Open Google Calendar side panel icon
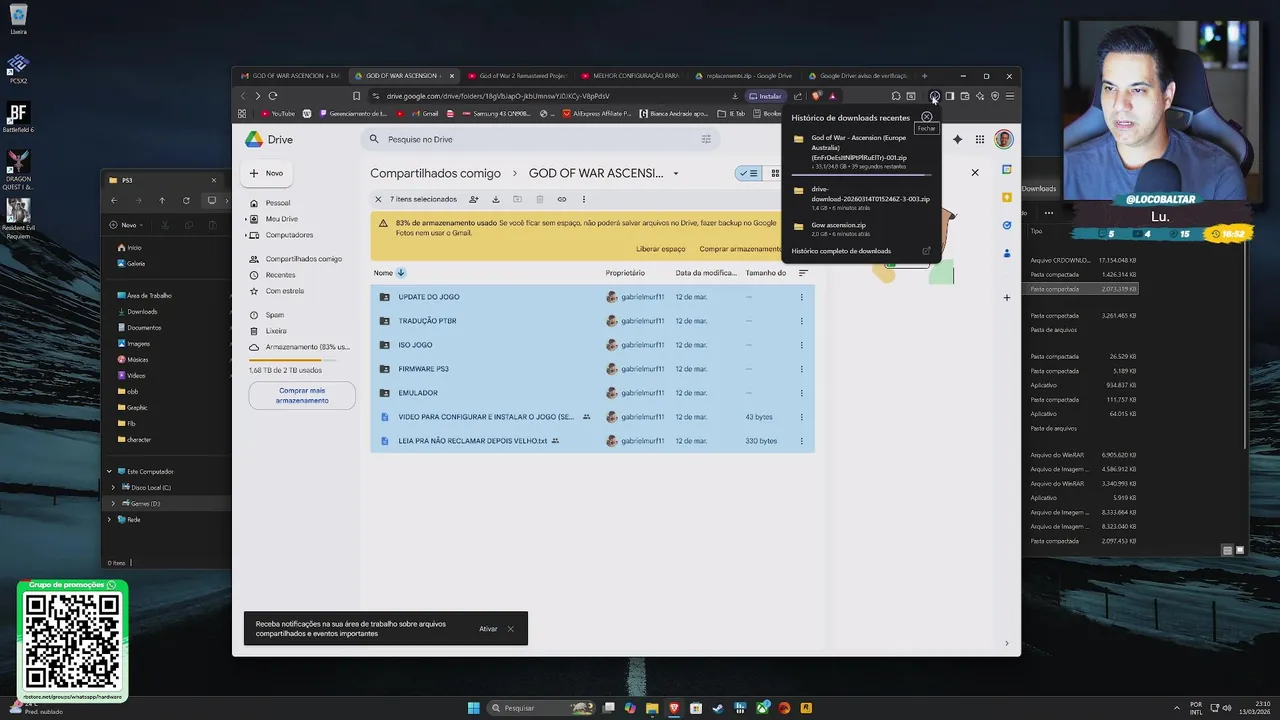1280x720 pixels. click(x=1007, y=170)
